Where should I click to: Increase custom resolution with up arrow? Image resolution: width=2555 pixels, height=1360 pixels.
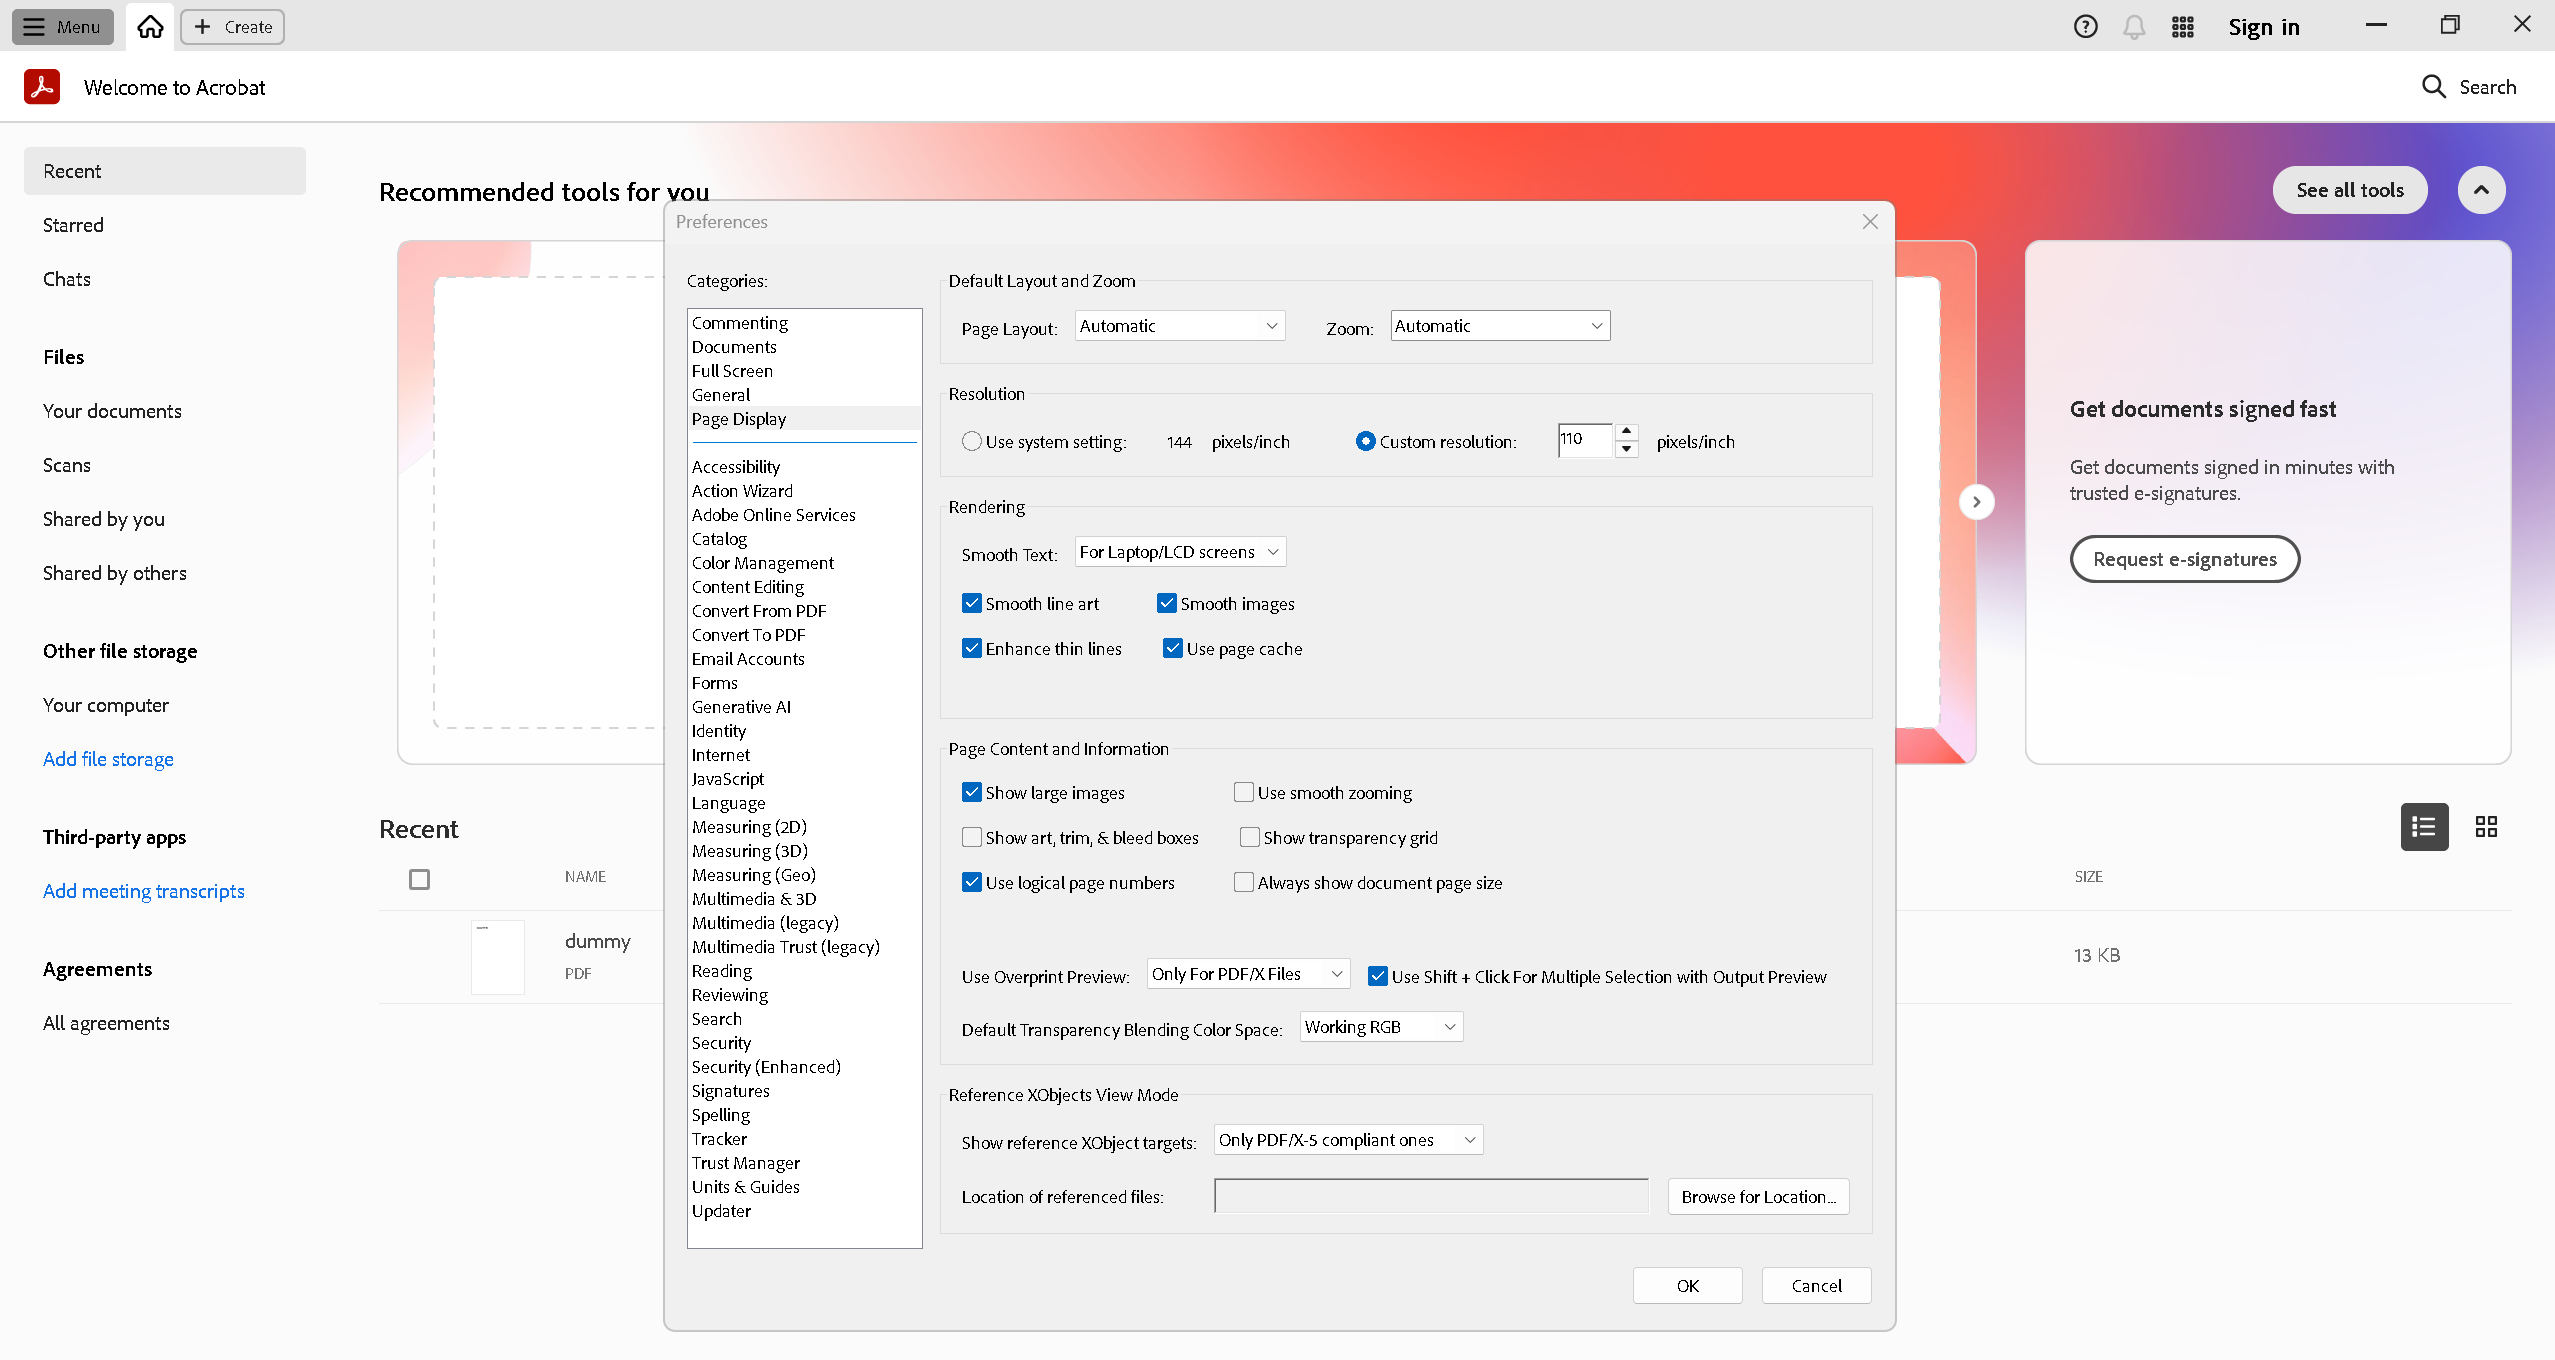point(1626,431)
